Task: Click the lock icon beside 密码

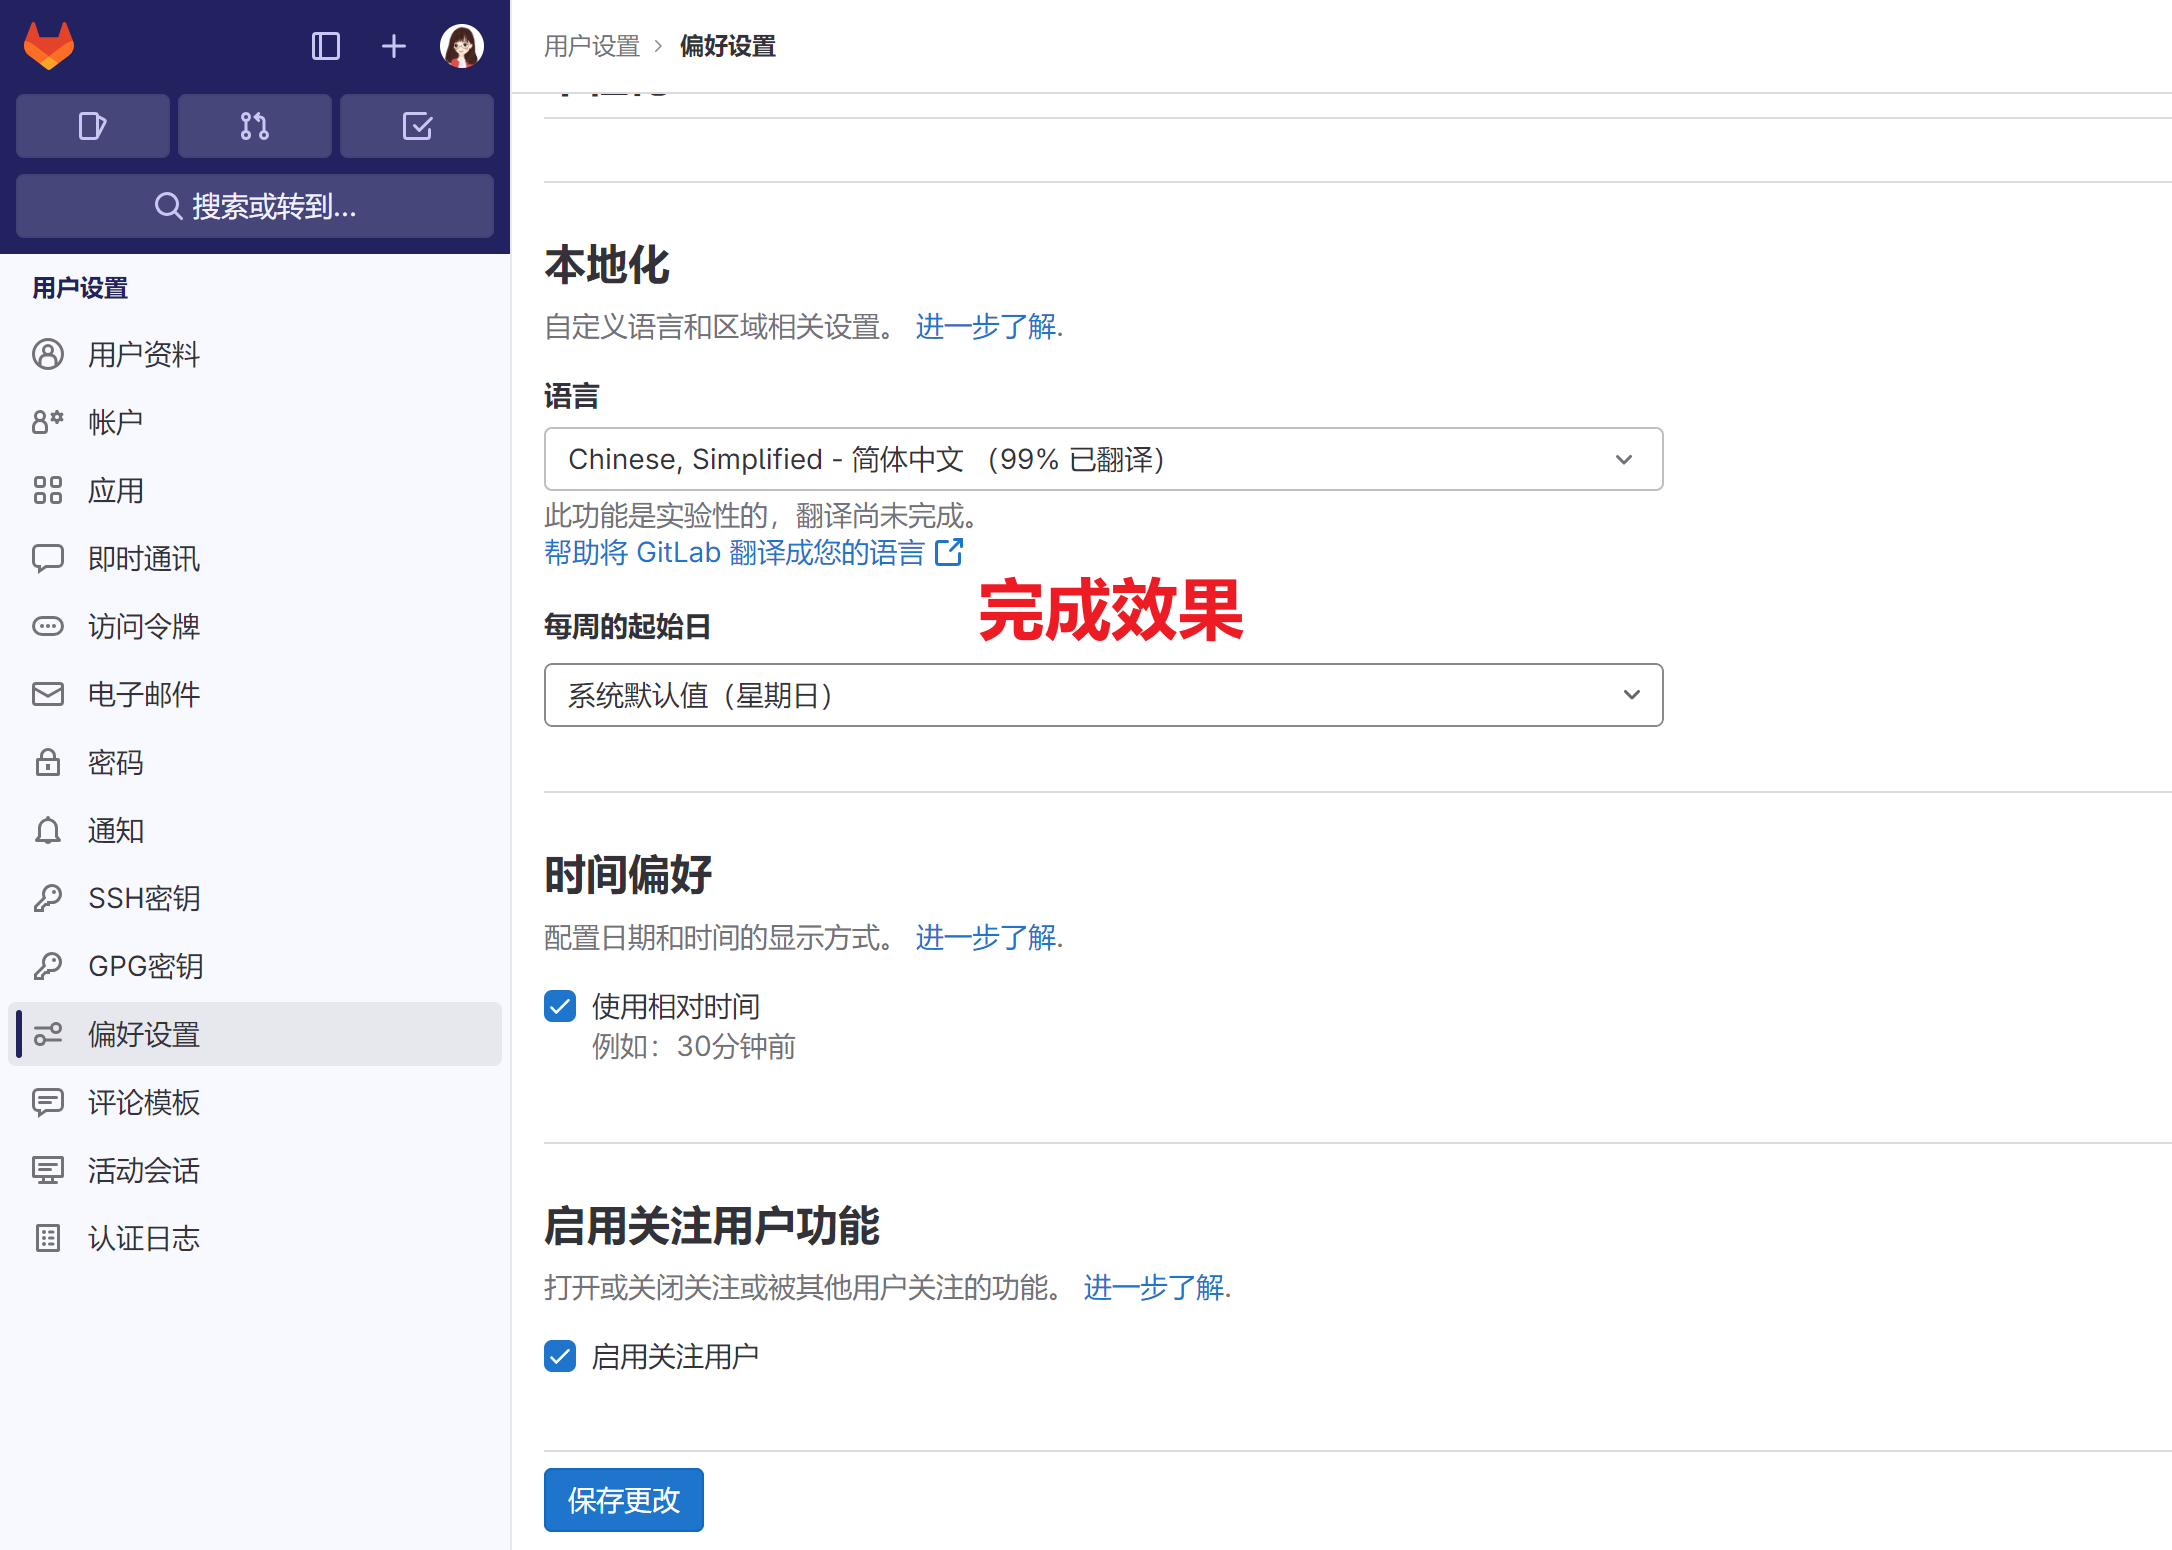Action: pyautogui.click(x=48, y=762)
